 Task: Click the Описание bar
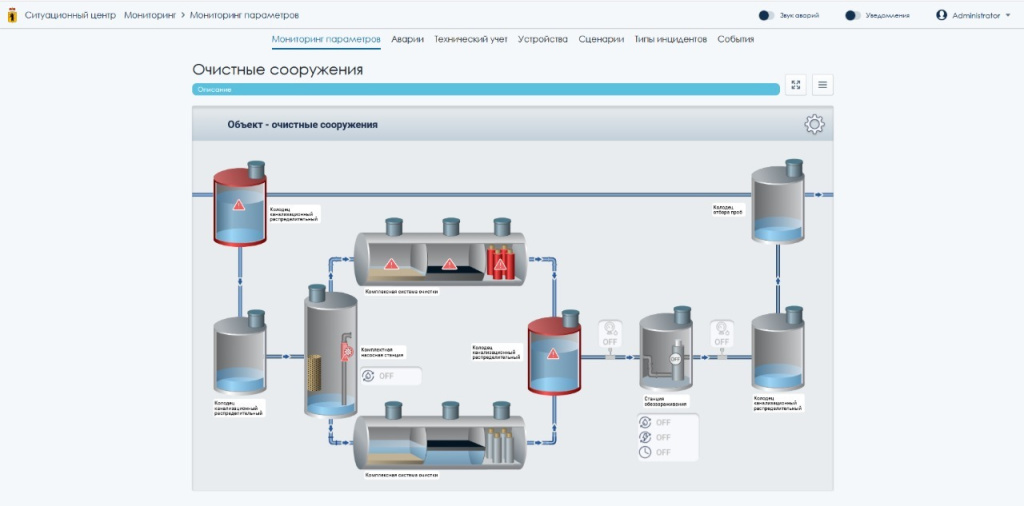(x=486, y=89)
